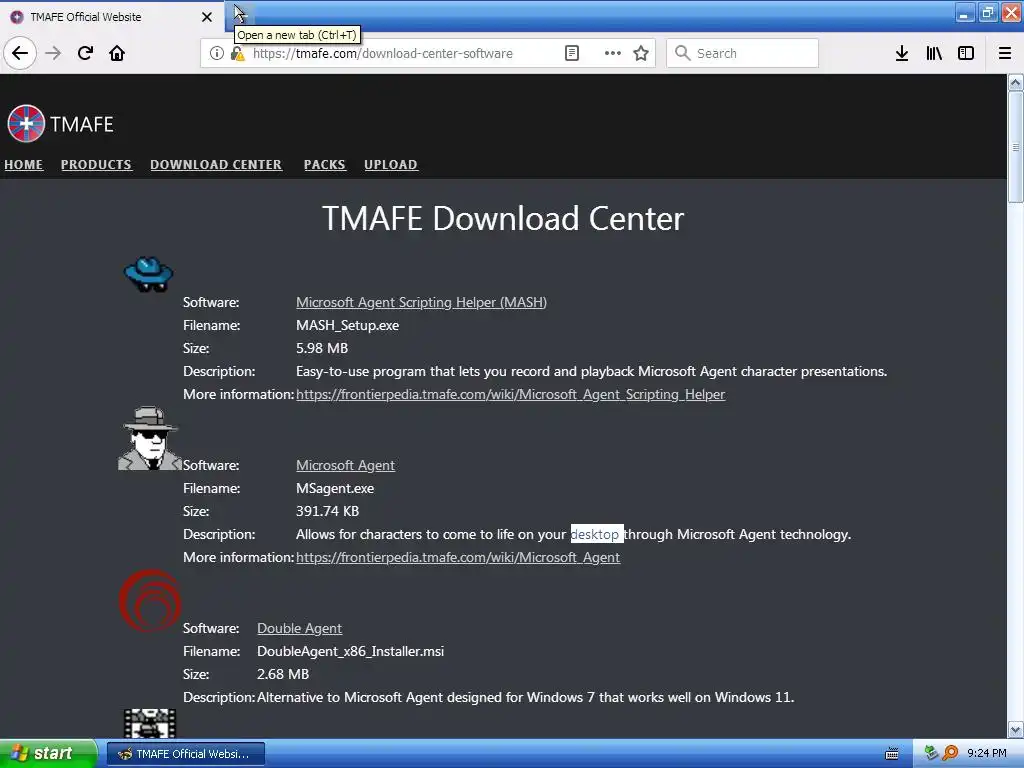Open the UPLOAD menu item
The height and width of the screenshot is (768, 1024).
tap(391, 165)
